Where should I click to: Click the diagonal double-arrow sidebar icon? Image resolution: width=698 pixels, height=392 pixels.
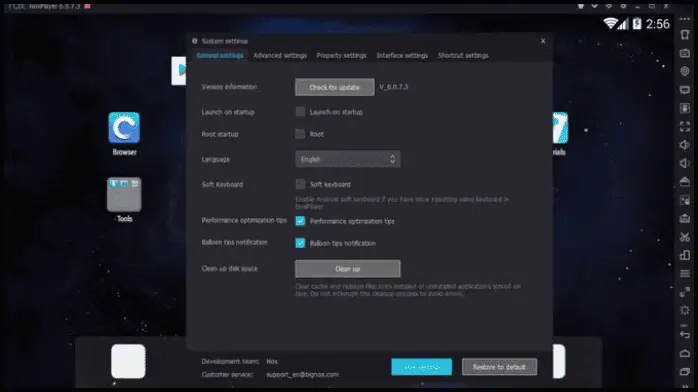pyautogui.click(x=685, y=292)
